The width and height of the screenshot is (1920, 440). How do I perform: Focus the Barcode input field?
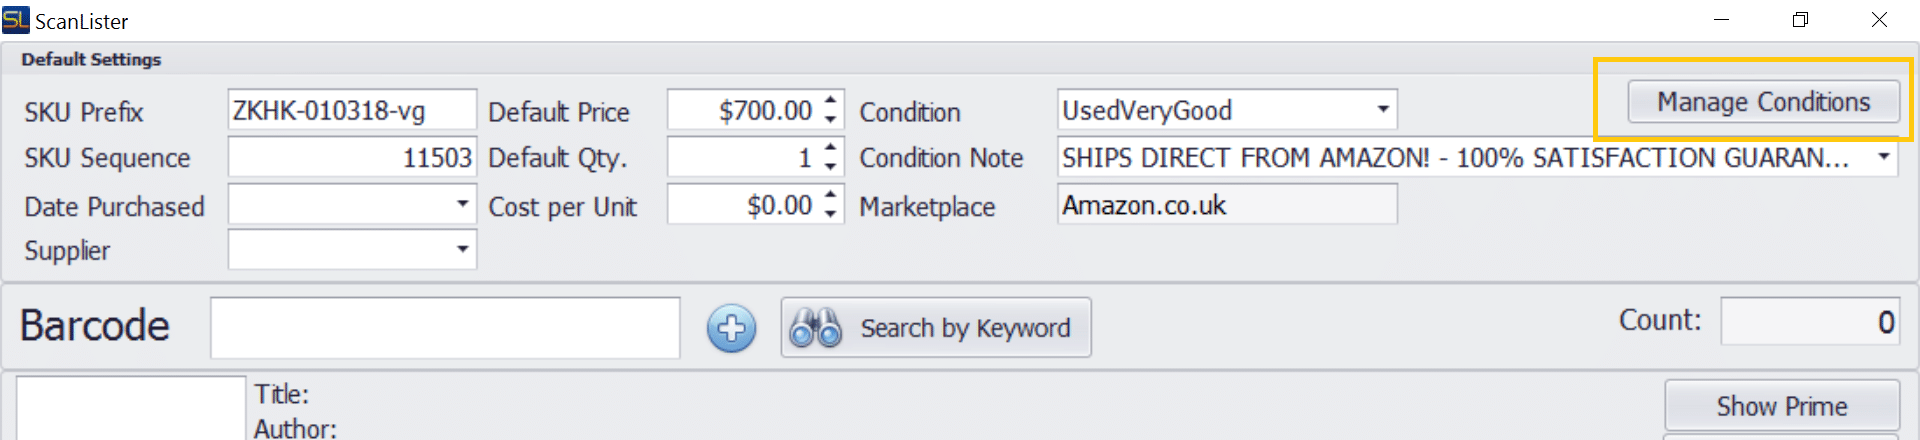pos(445,327)
